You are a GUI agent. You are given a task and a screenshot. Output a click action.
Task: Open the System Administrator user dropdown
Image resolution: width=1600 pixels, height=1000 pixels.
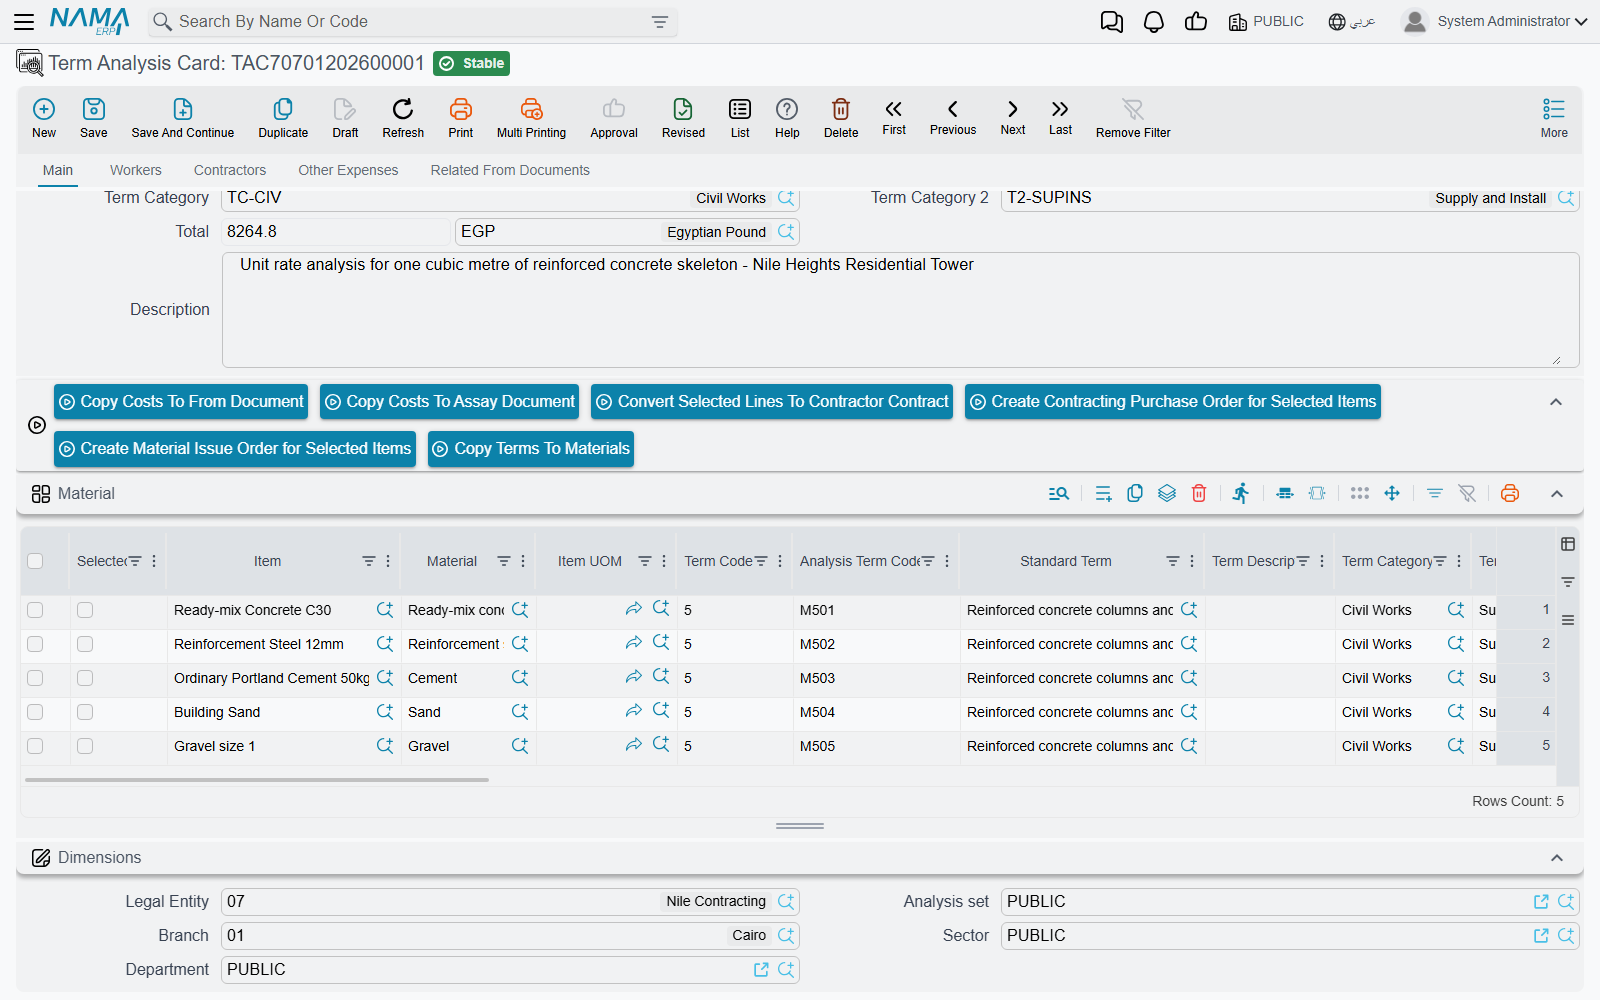pyautogui.click(x=1495, y=21)
